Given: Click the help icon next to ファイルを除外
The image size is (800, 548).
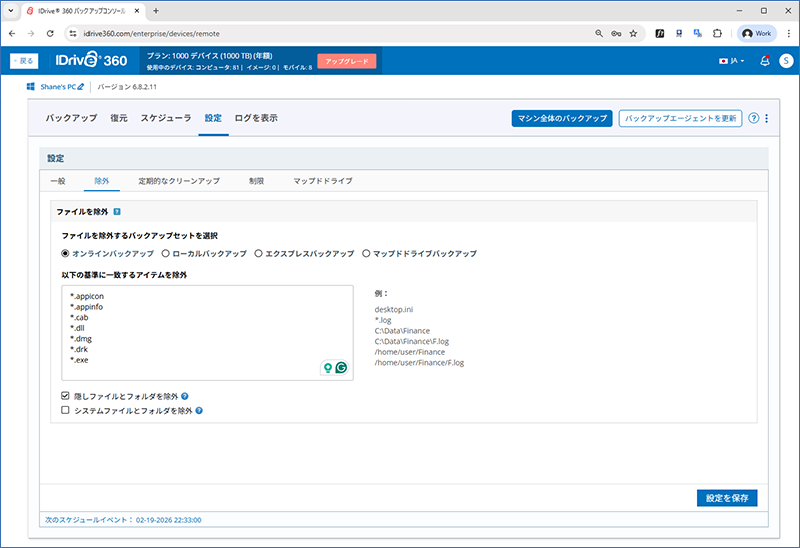Looking at the screenshot, I should (117, 212).
